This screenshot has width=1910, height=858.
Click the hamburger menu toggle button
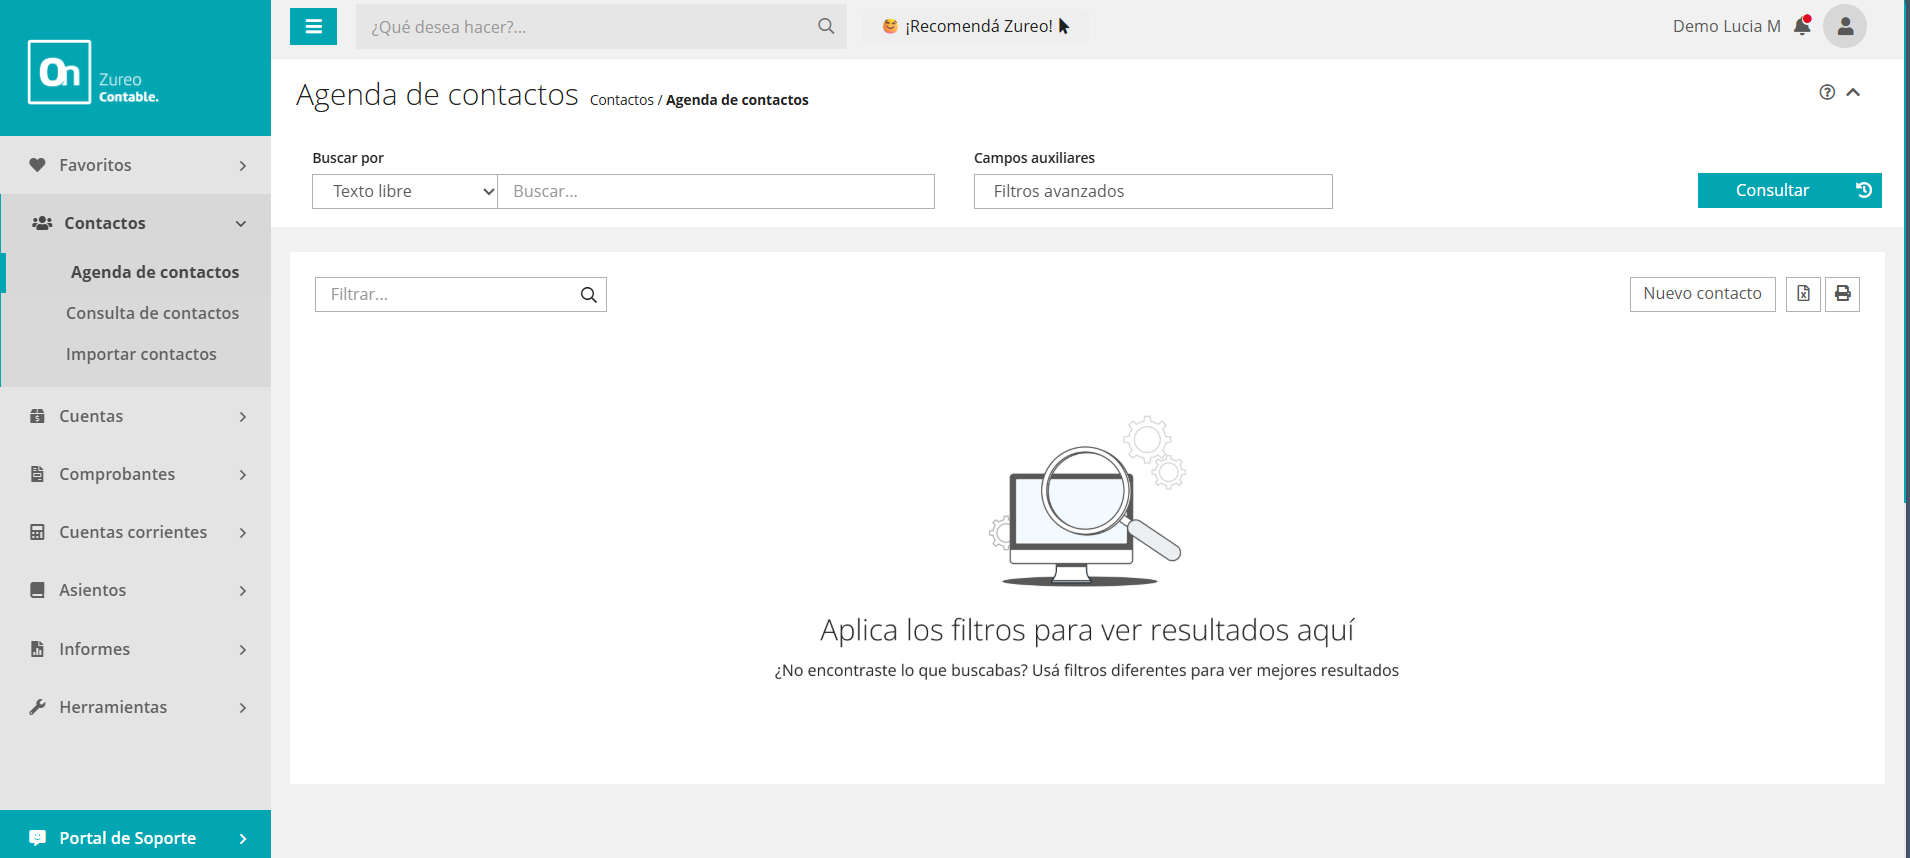(x=313, y=27)
